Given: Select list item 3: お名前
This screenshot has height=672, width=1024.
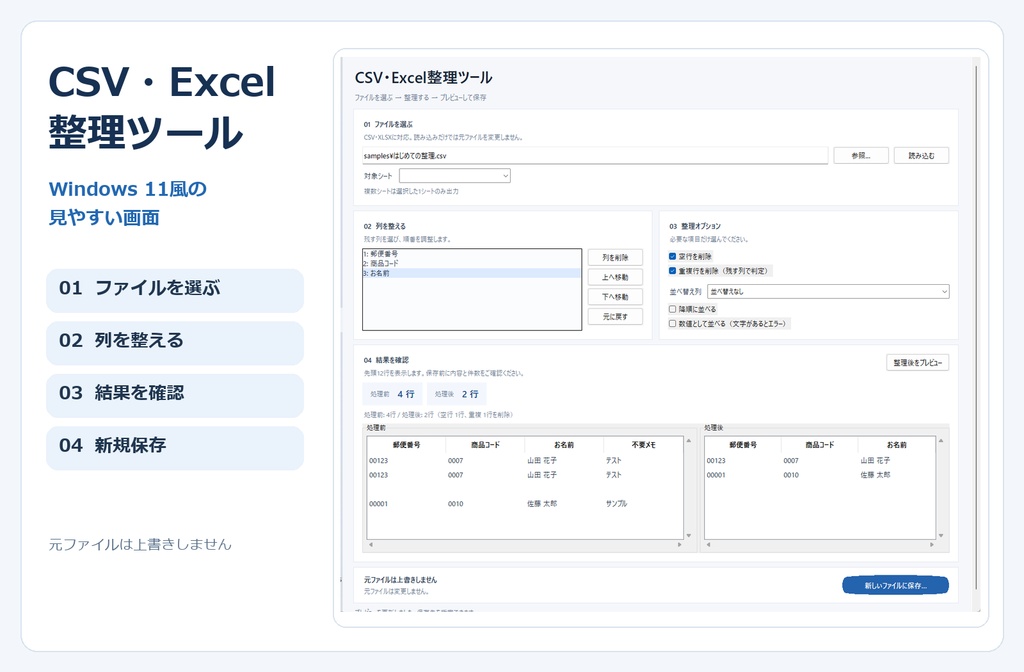Looking at the screenshot, I should tap(472, 273).
